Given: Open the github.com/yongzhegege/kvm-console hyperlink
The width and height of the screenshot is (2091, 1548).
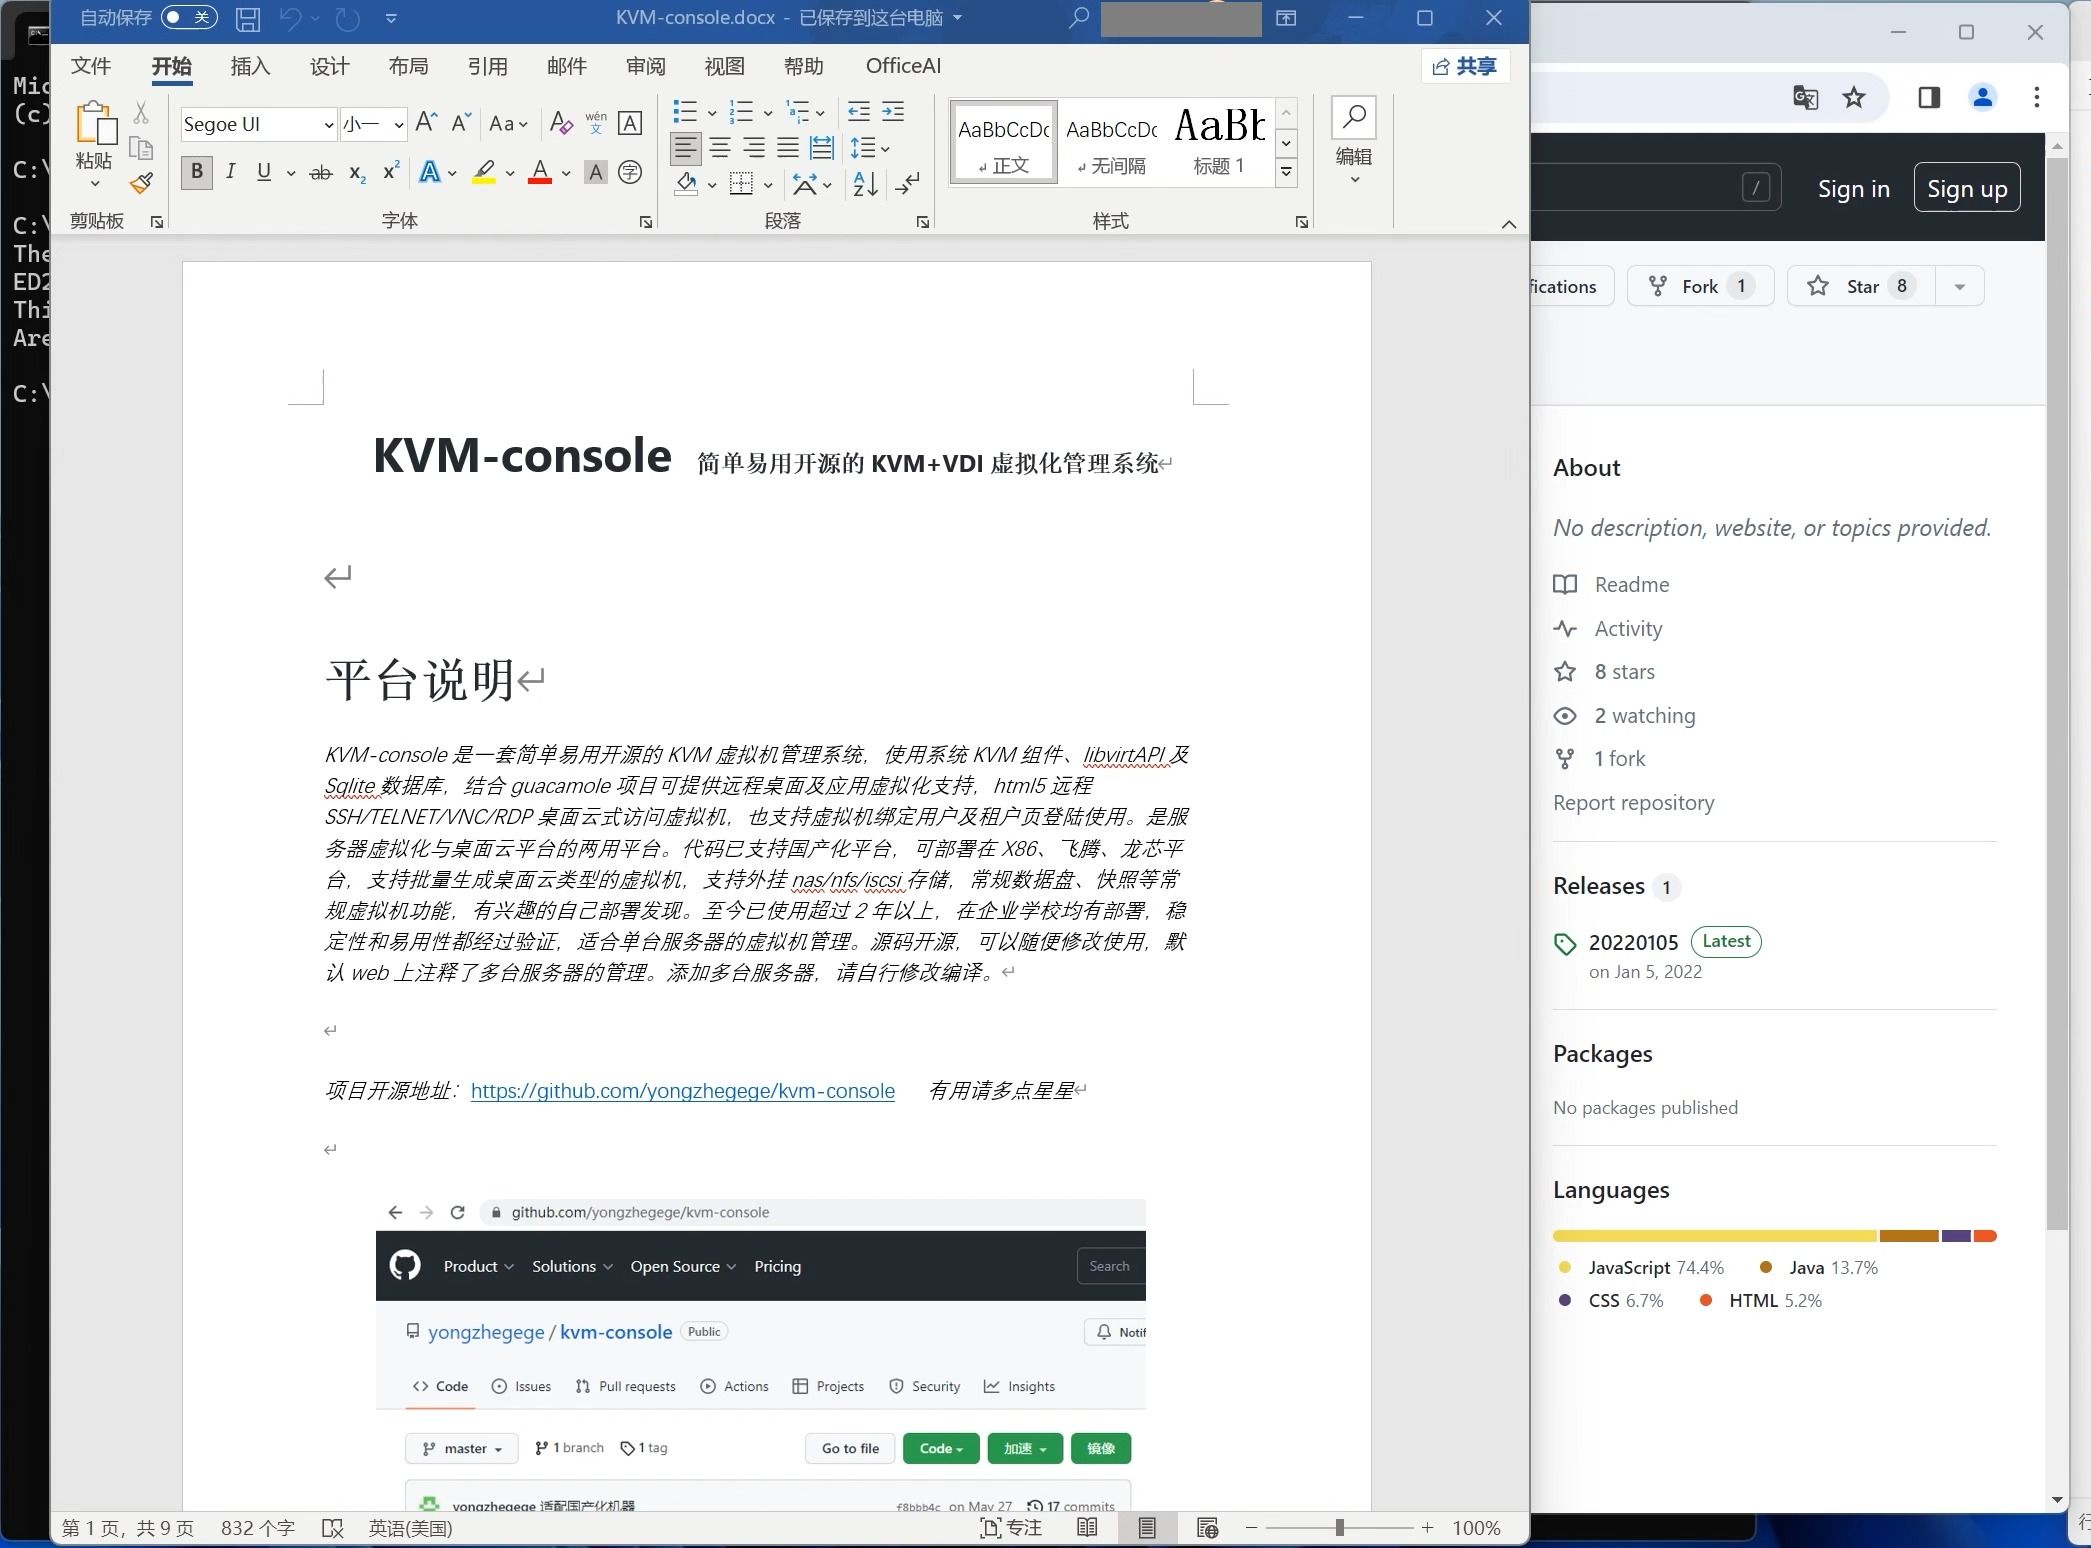Looking at the screenshot, I should (683, 1091).
